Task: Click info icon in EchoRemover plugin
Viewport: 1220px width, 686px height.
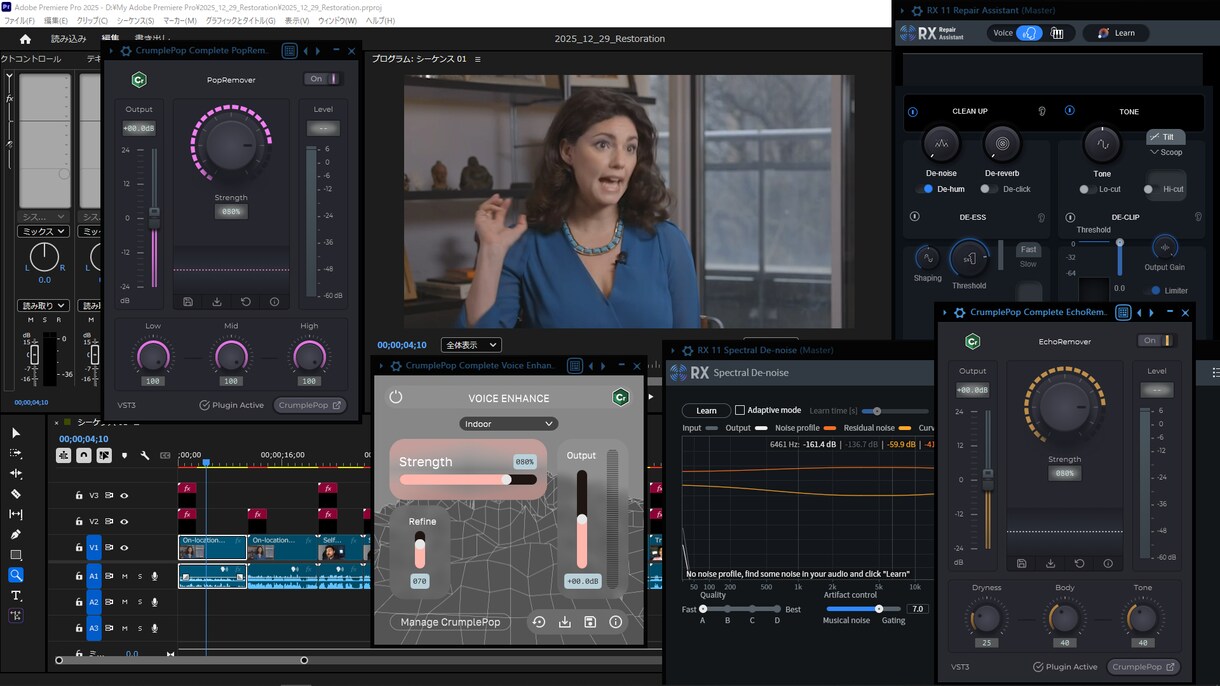Action: pyautogui.click(x=1108, y=563)
